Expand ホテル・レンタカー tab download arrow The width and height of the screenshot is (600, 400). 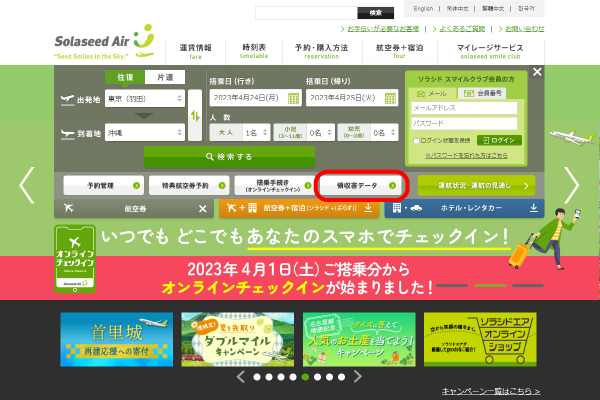[x=533, y=208]
